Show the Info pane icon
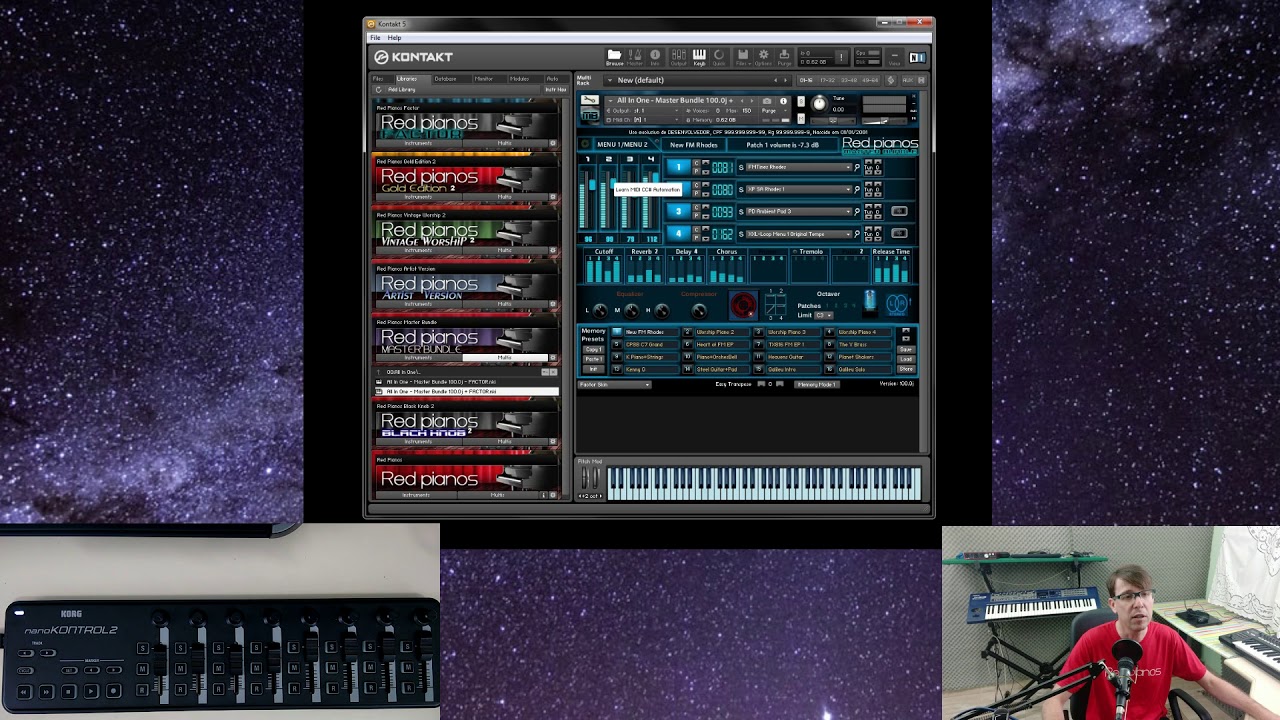The image size is (1280, 720). pyautogui.click(x=655, y=56)
